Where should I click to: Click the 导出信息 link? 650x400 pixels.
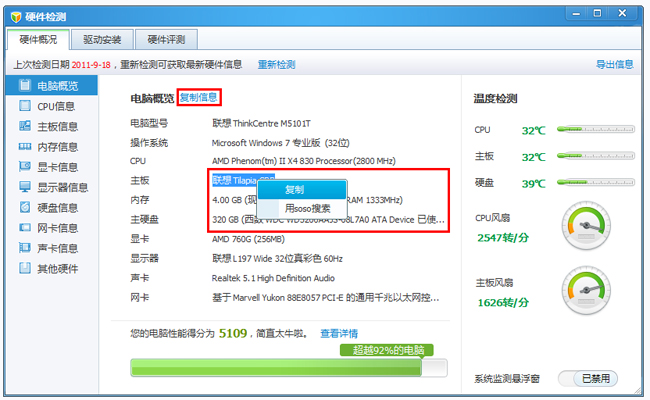pyautogui.click(x=615, y=64)
